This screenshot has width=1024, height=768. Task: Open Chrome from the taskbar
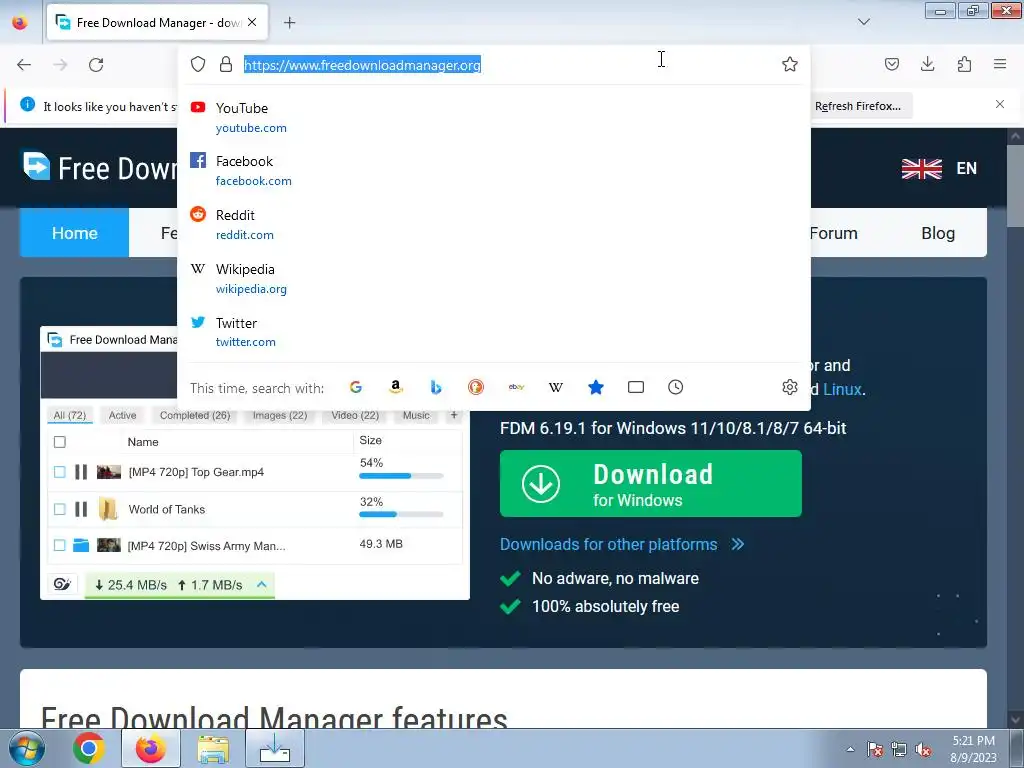89,748
